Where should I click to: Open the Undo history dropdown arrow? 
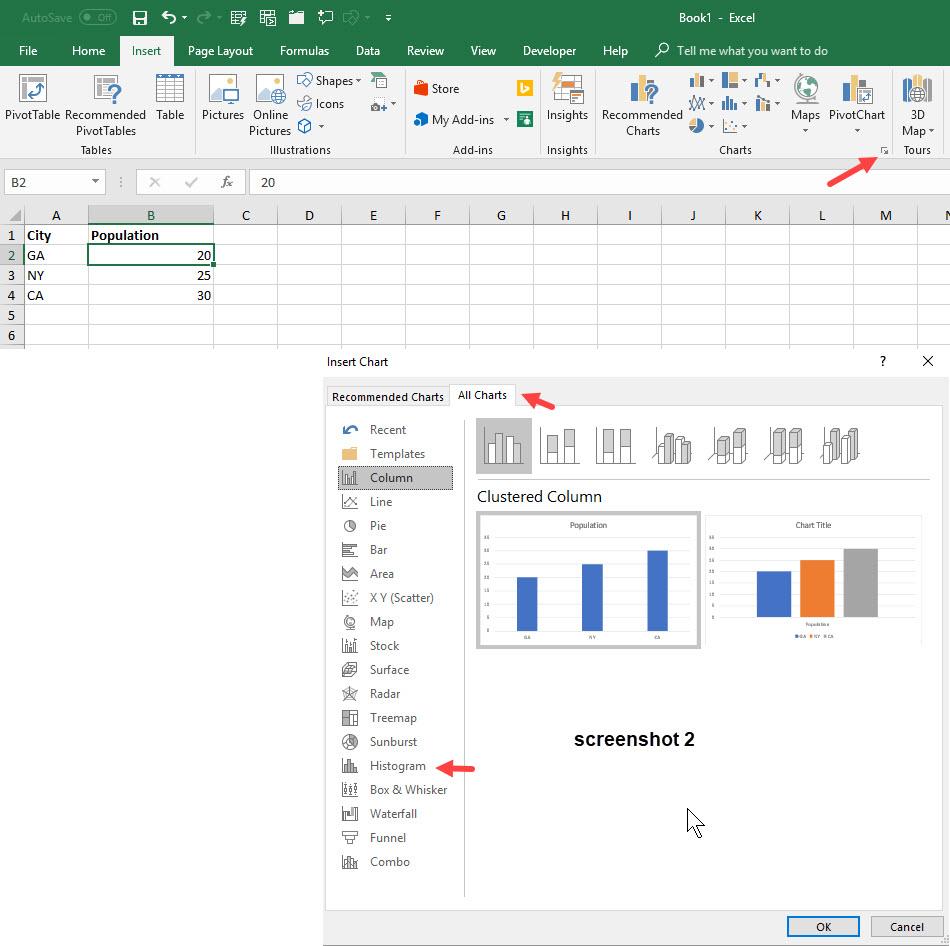tap(184, 18)
